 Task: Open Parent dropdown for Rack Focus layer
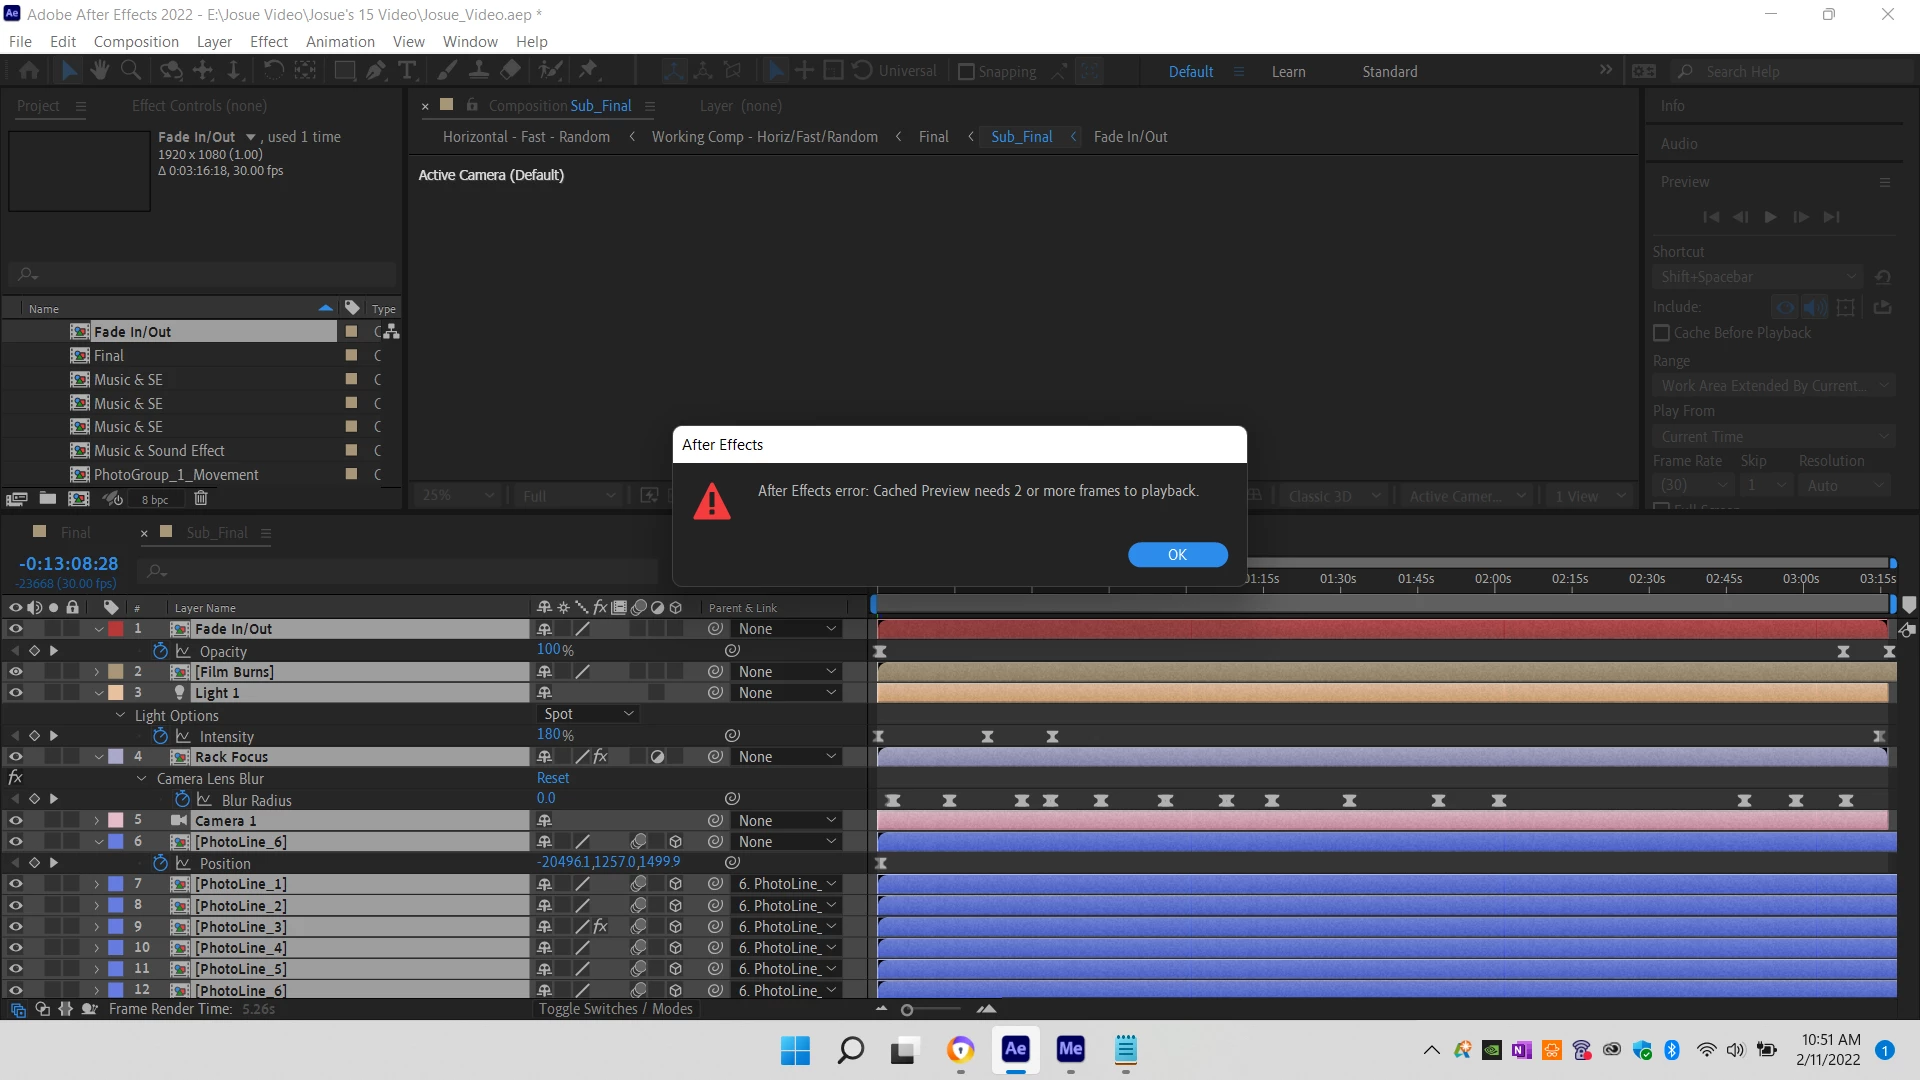coord(787,757)
